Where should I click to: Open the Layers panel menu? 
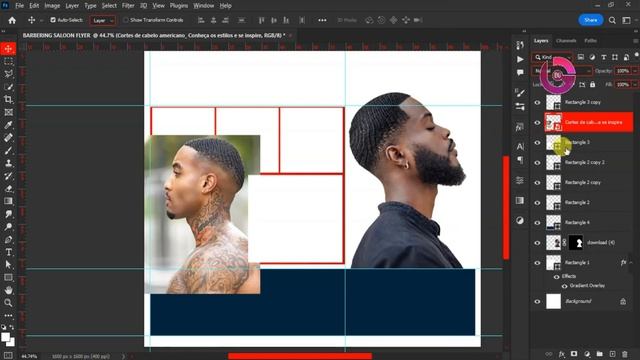point(636,41)
